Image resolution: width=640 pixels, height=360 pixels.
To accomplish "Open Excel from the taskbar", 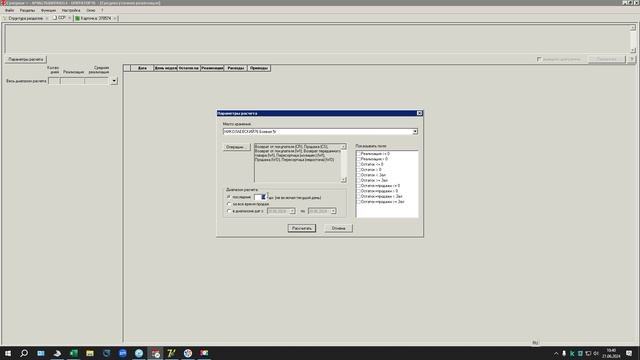I will [73, 353].
